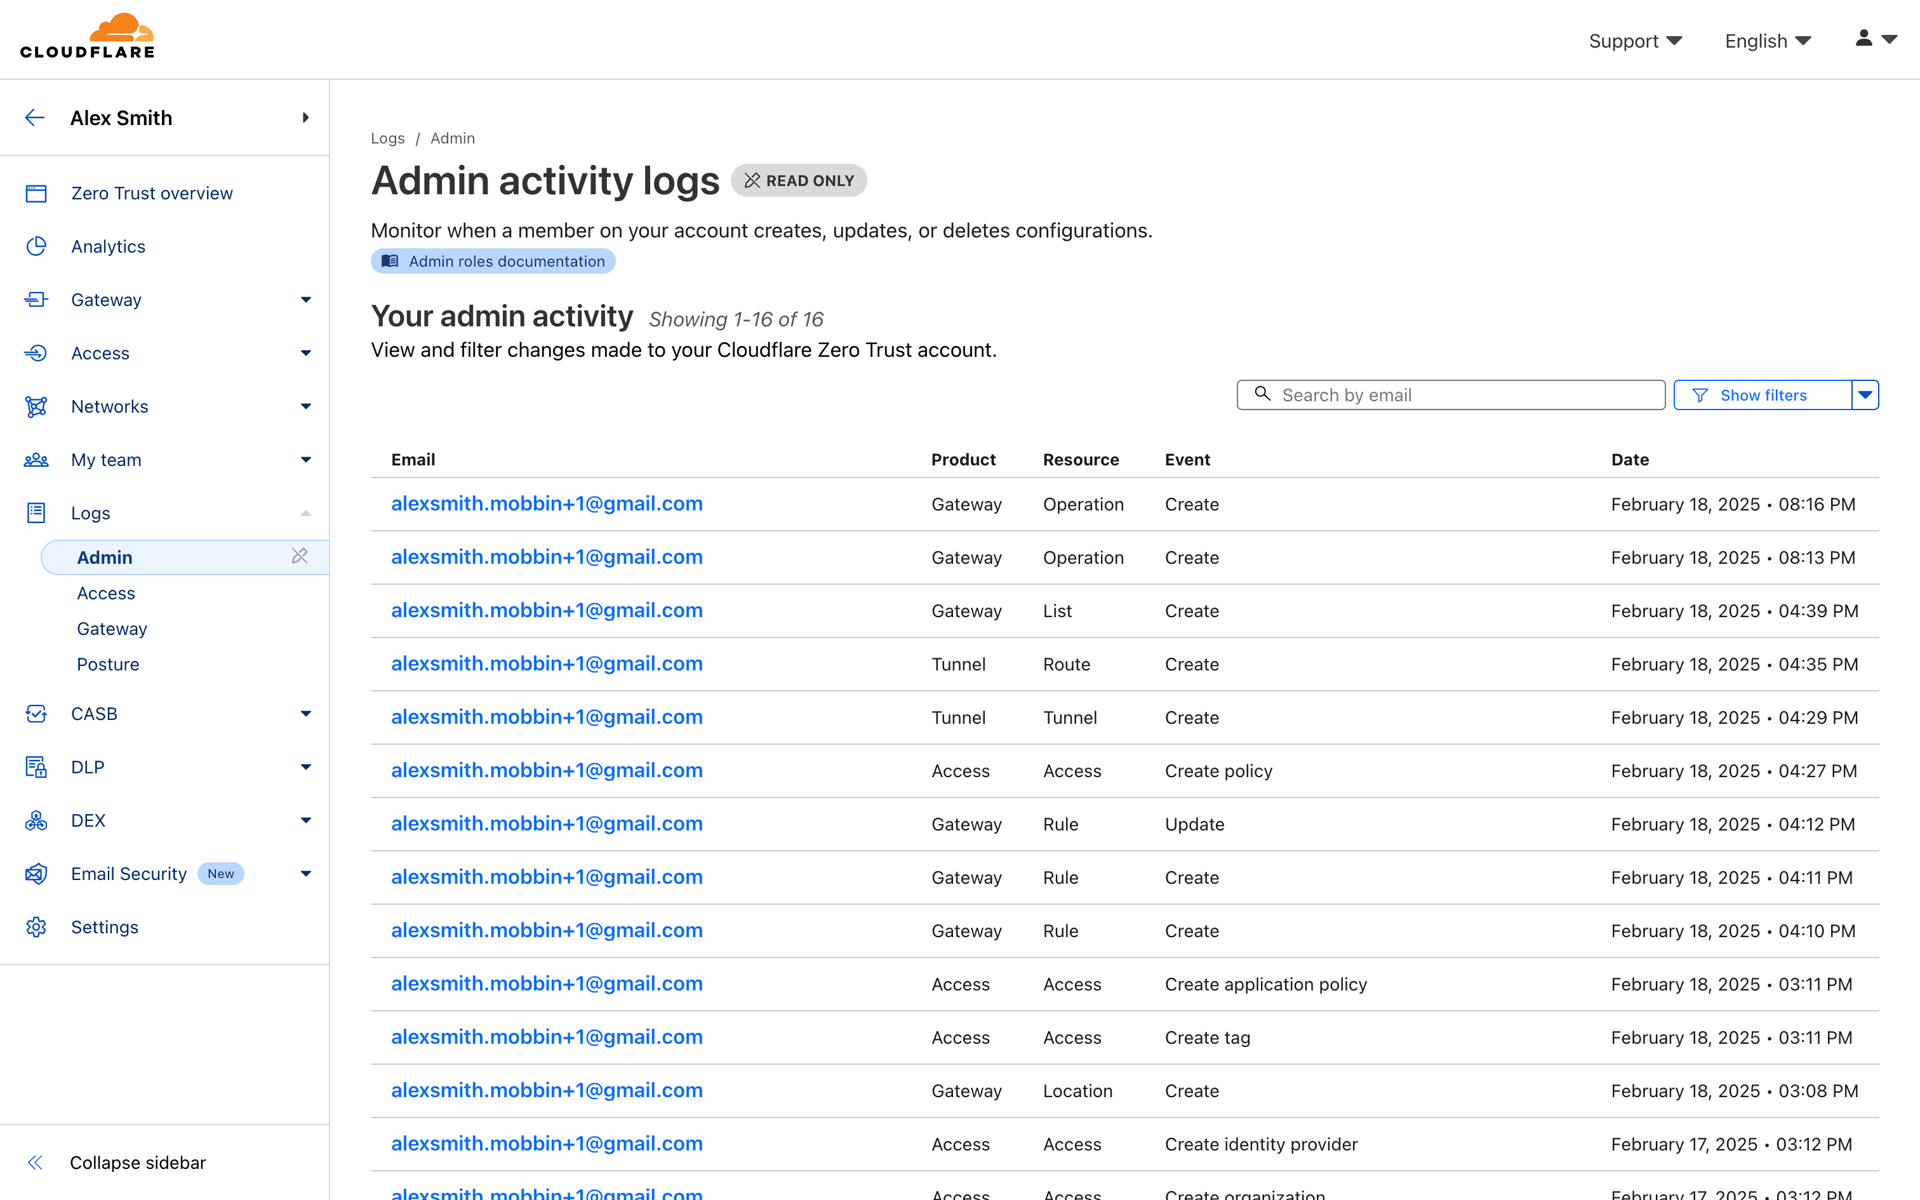Image resolution: width=1920 pixels, height=1200 pixels.
Task: Click the back arrow beside Alex Smith
Action: pyautogui.click(x=35, y=118)
